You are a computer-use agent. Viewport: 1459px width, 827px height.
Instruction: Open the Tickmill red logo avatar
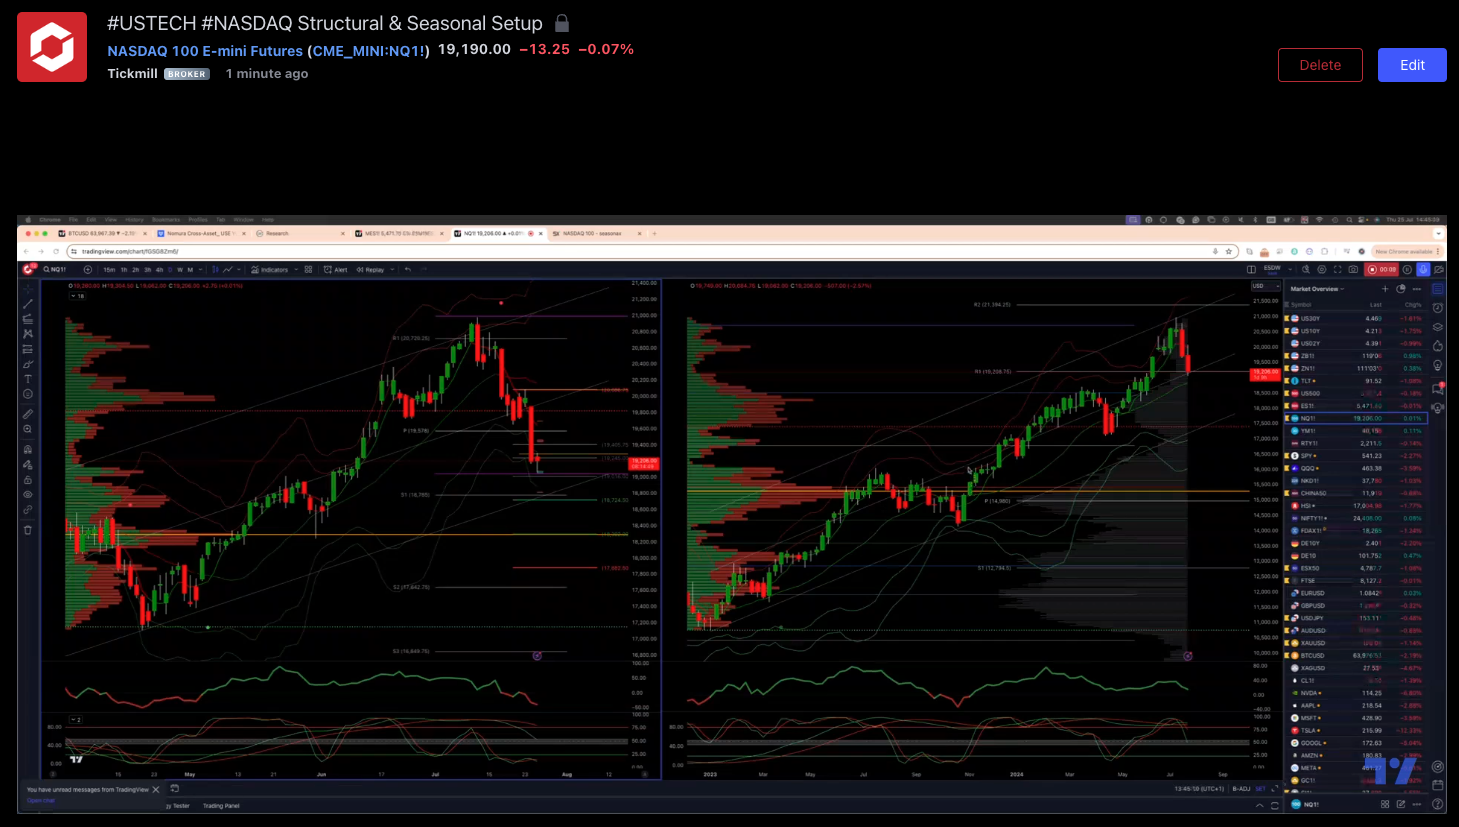[52, 47]
